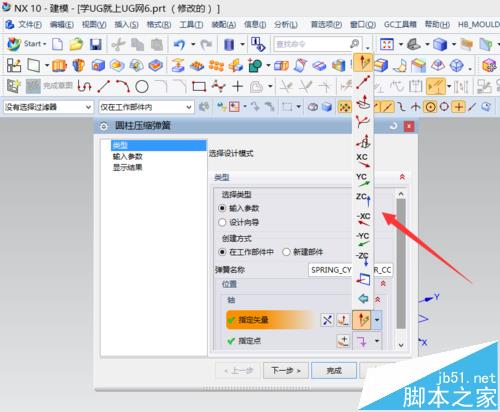This screenshot has height=412, width=500.
Task: Select the Two Points vector option
Action: 363,82
